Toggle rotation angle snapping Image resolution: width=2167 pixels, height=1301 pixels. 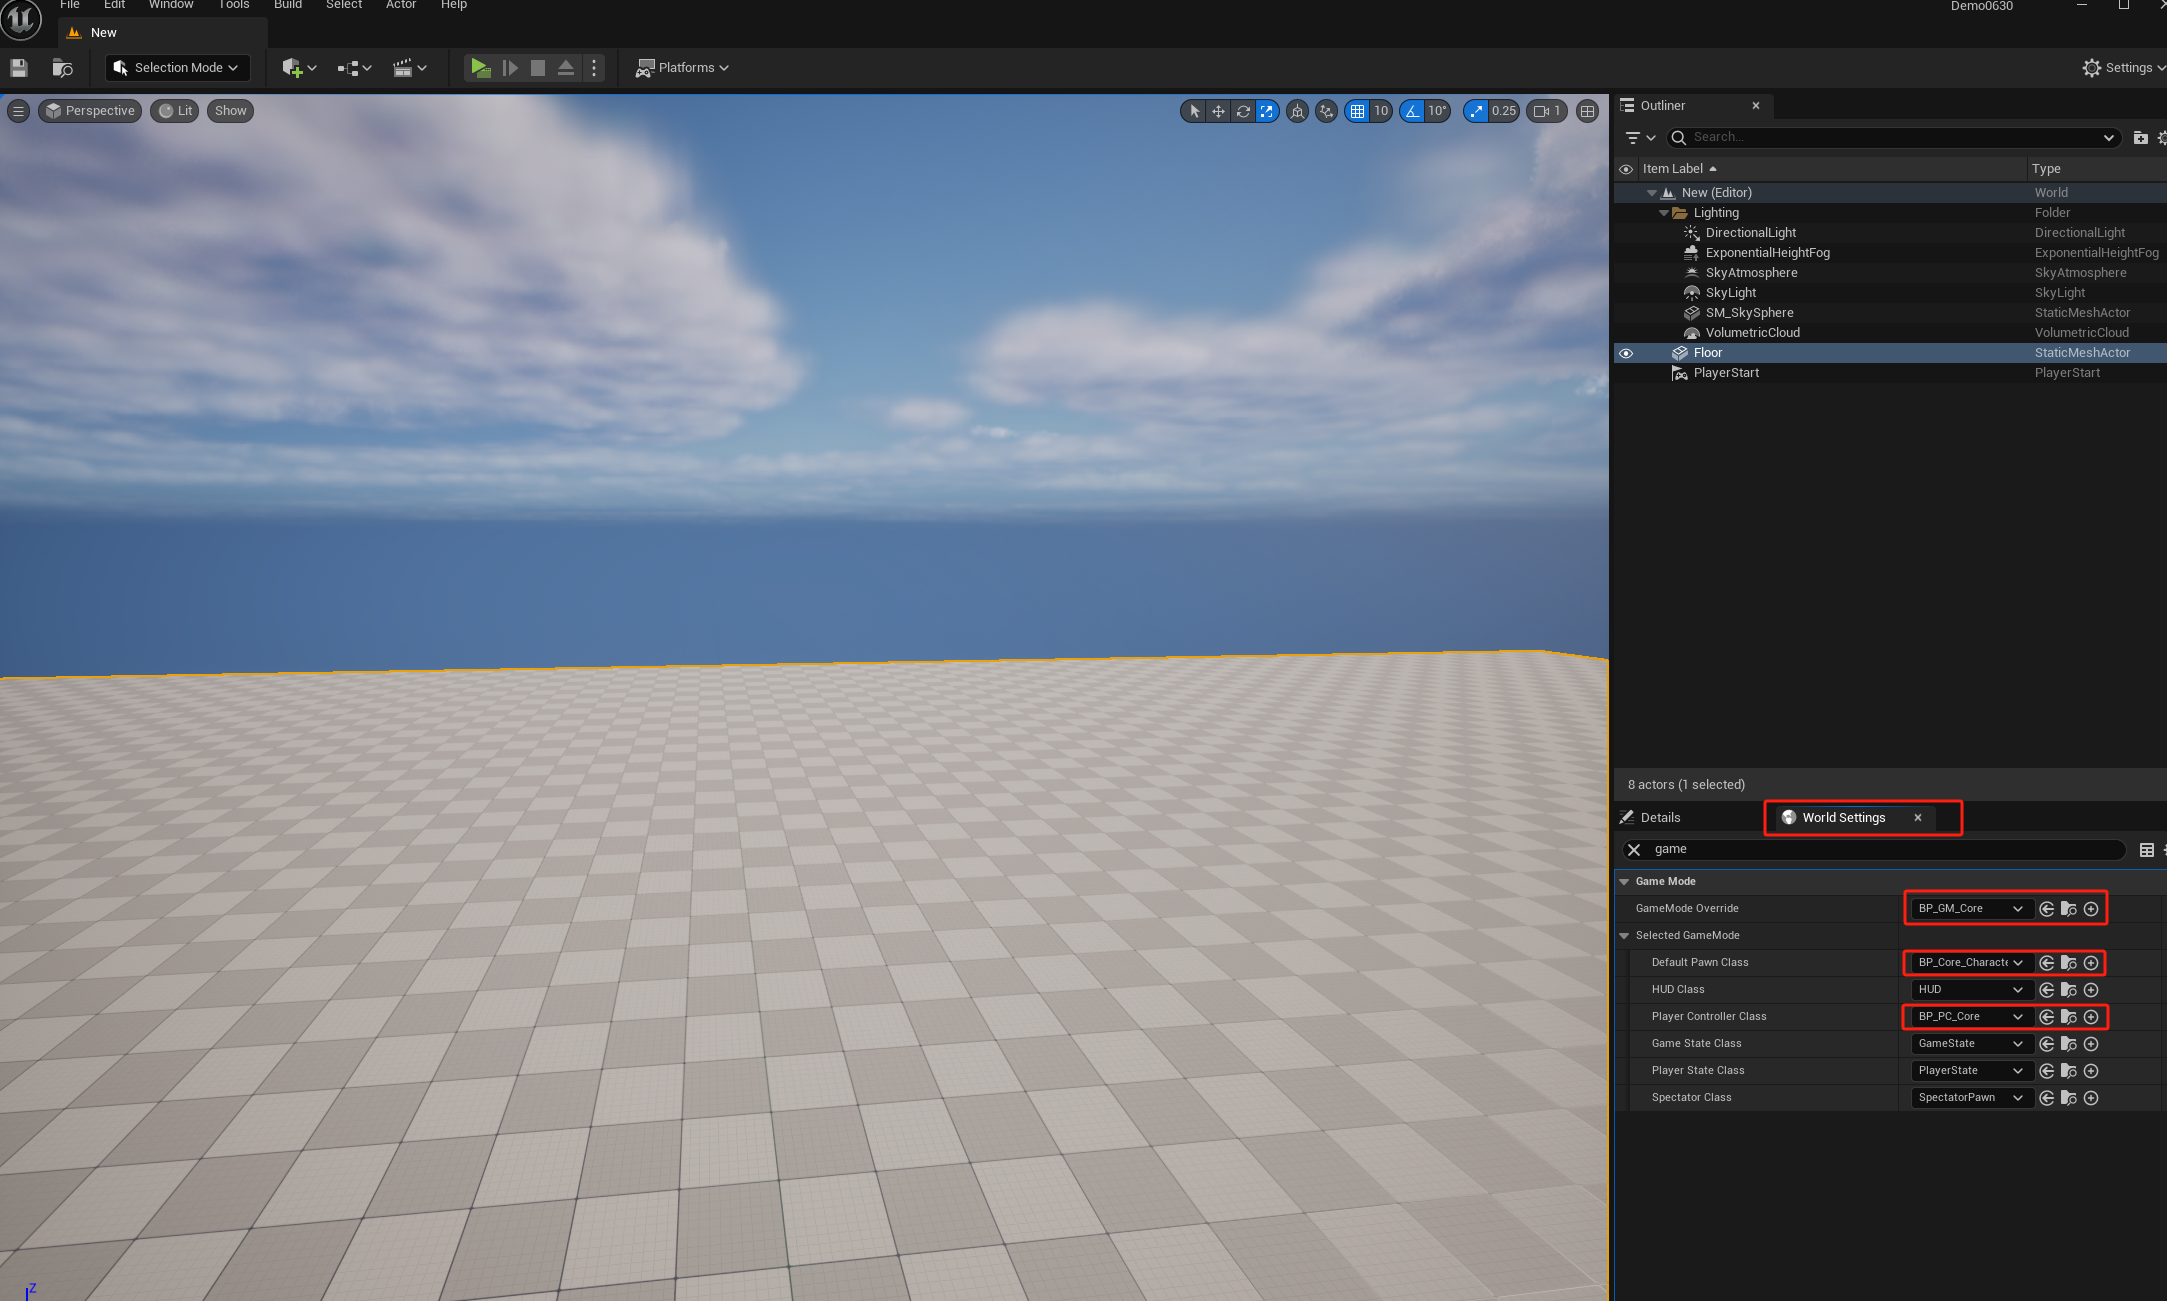(x=1412, y=111)
